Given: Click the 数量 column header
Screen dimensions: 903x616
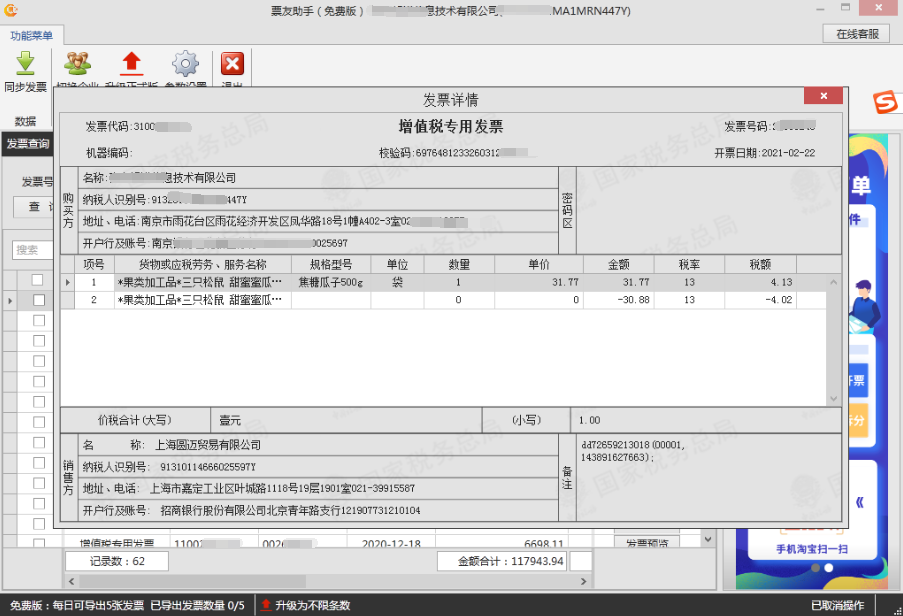Looking at the screenshot, I should coord(459,264).
